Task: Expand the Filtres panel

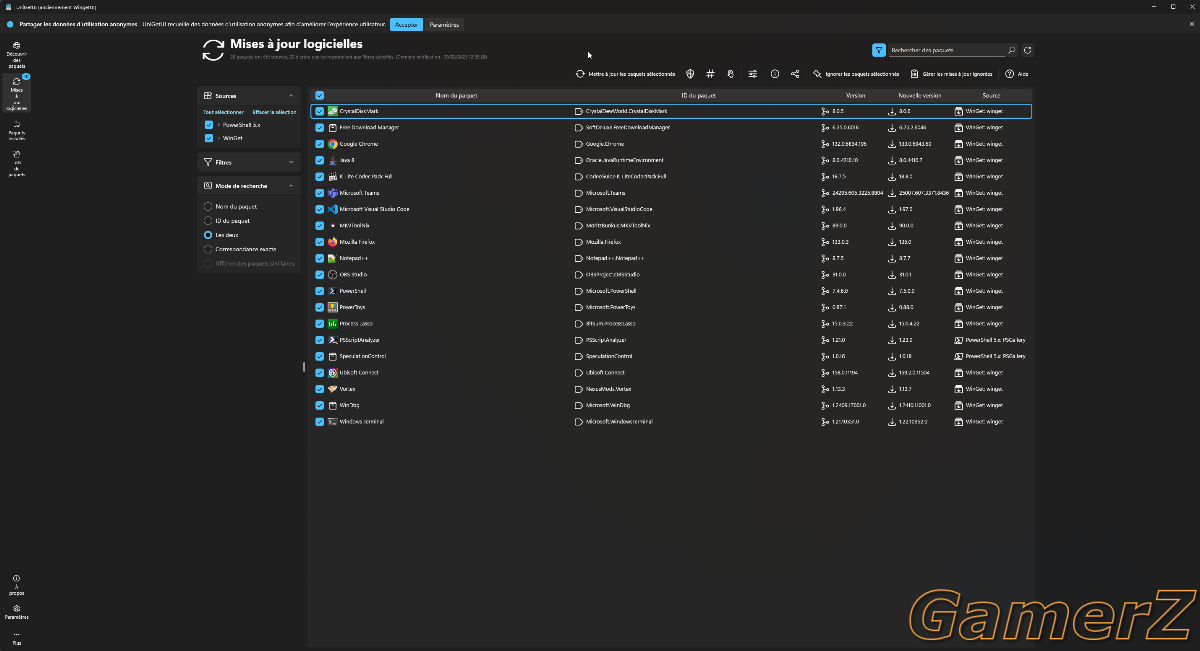Action: coord(291,162)
